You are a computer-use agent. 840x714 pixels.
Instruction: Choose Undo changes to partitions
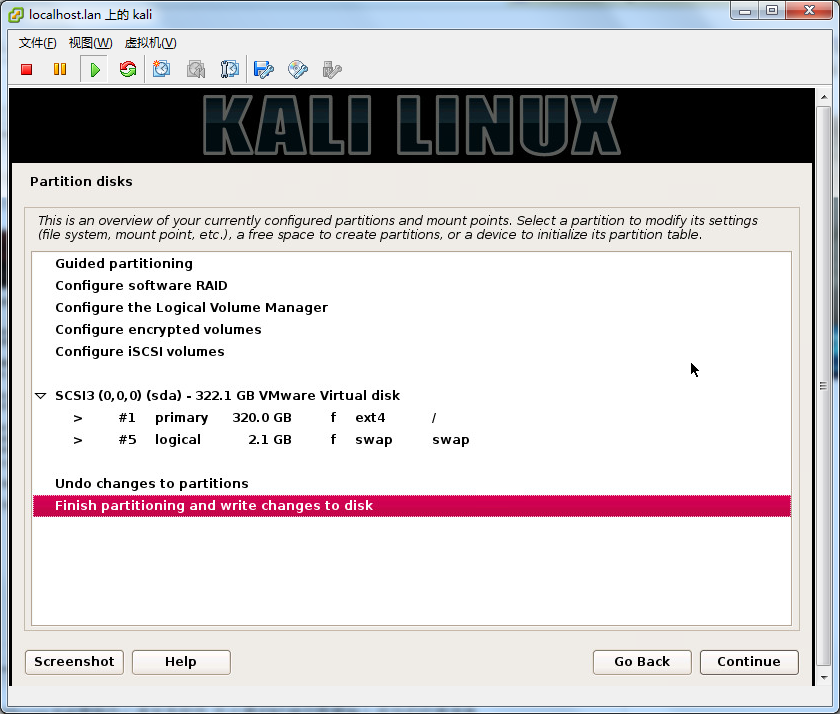point(411,483)
